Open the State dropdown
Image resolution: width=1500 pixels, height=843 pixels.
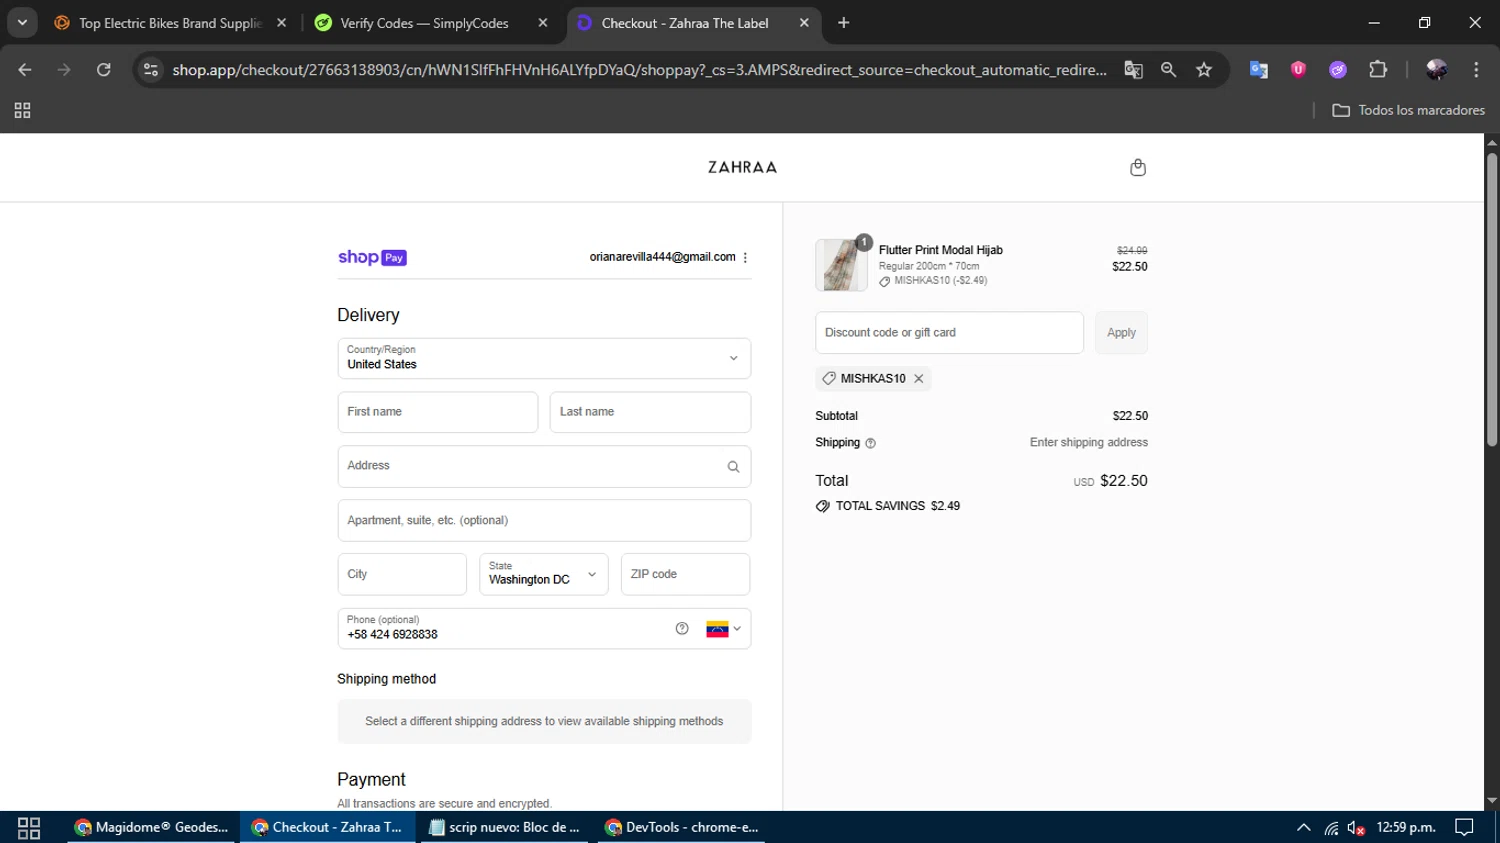543,574
